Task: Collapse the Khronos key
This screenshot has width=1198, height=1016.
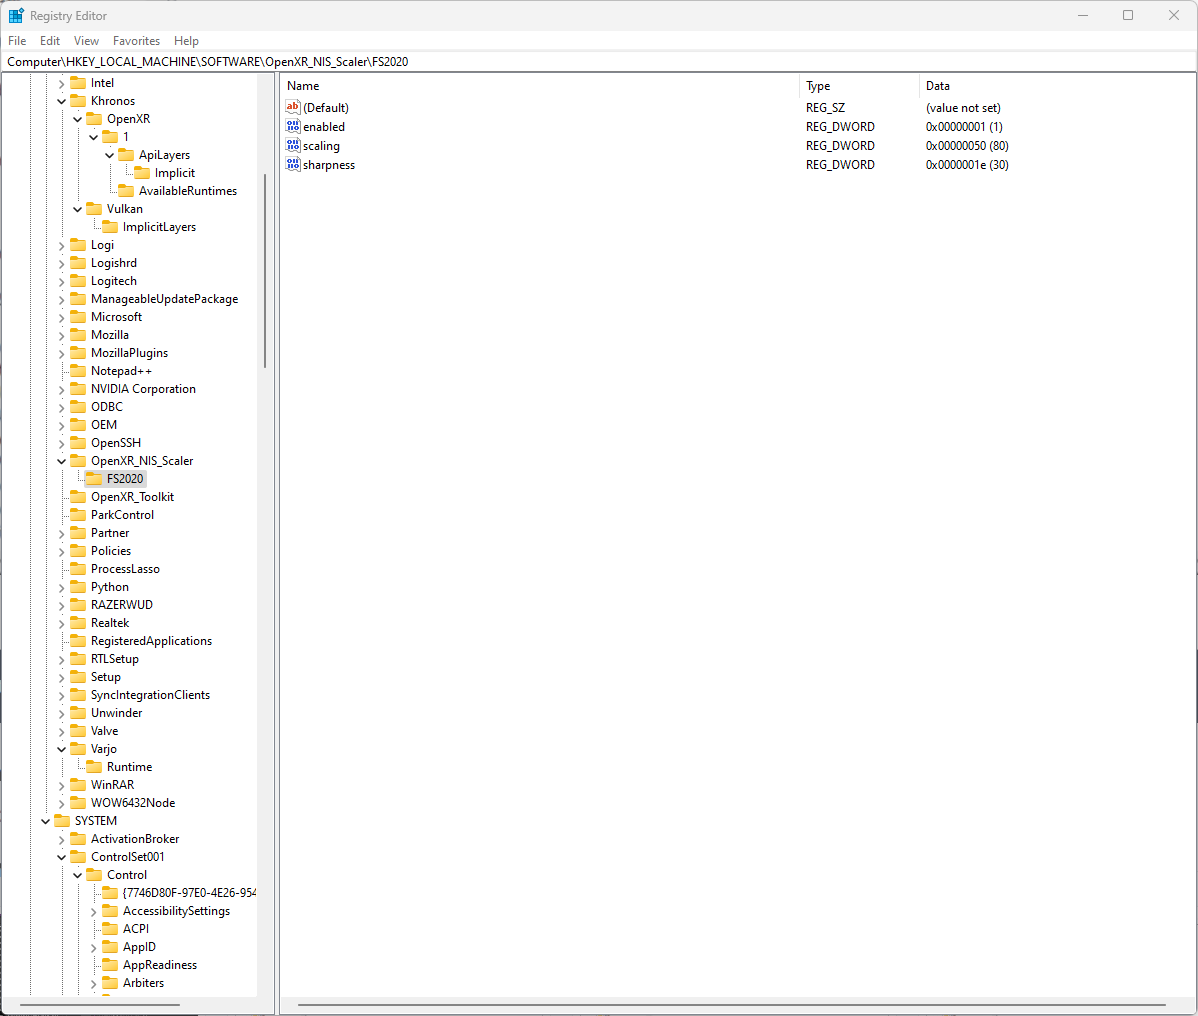Action: tap(62, 101)
